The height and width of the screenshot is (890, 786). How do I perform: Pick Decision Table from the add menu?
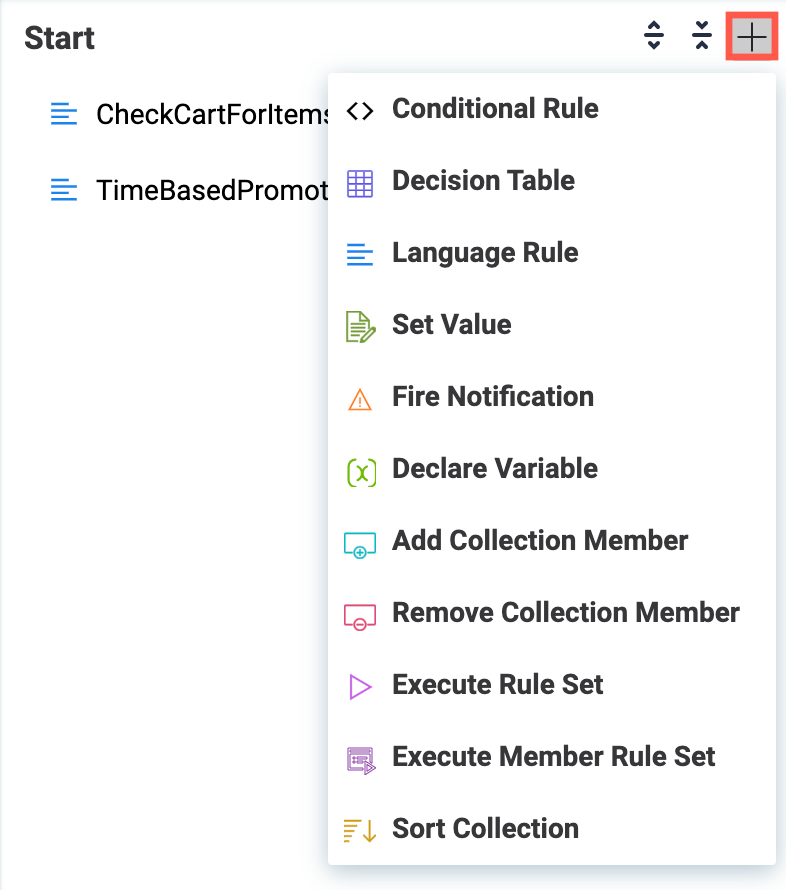[483, 181]
